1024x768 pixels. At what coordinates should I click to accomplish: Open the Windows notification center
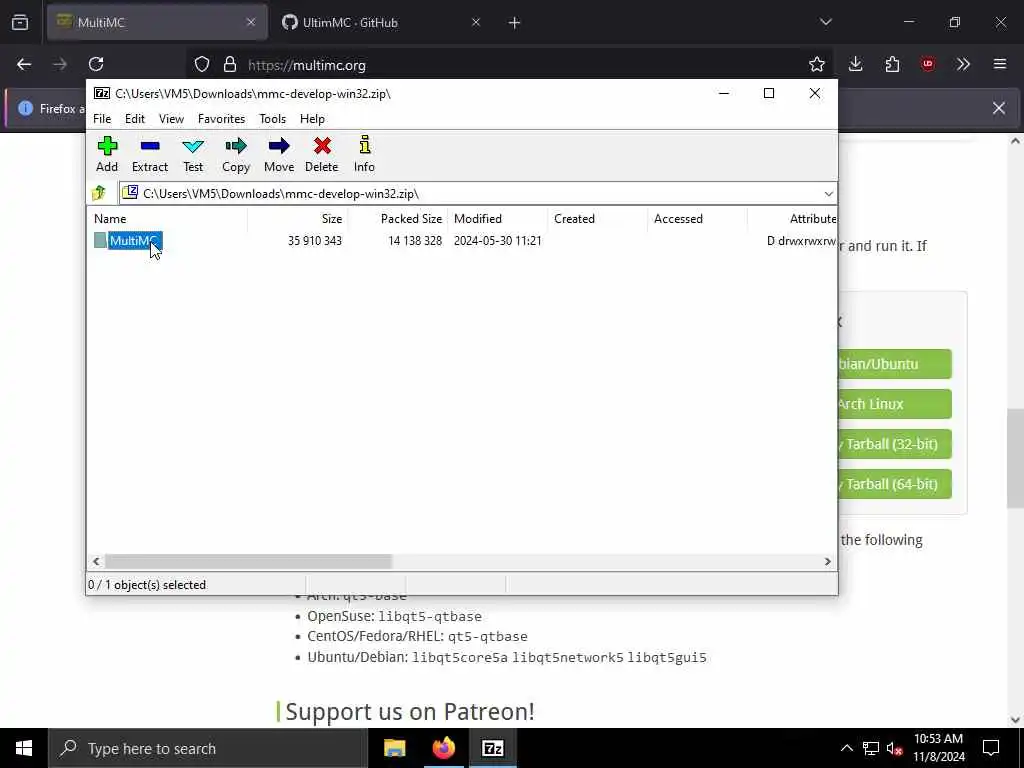coord(991,748)
